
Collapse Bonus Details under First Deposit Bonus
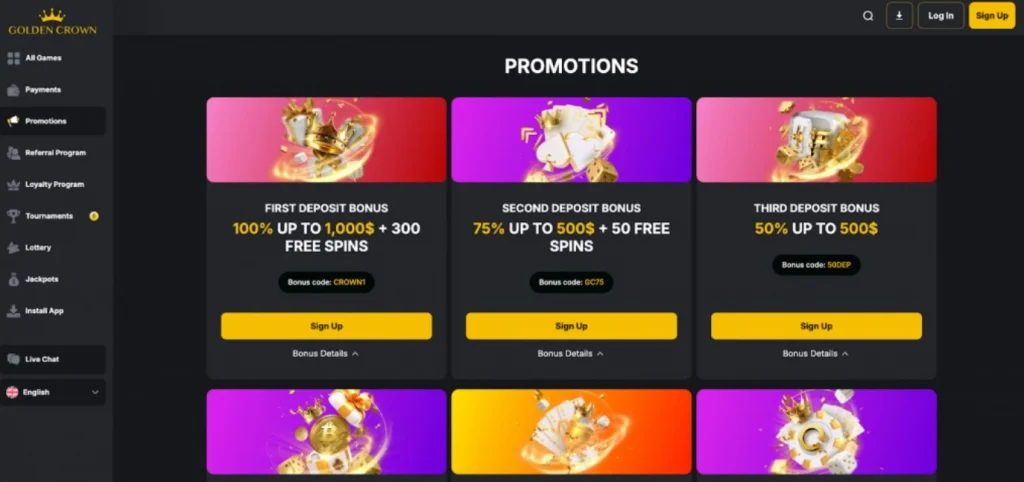click(326, 353)
